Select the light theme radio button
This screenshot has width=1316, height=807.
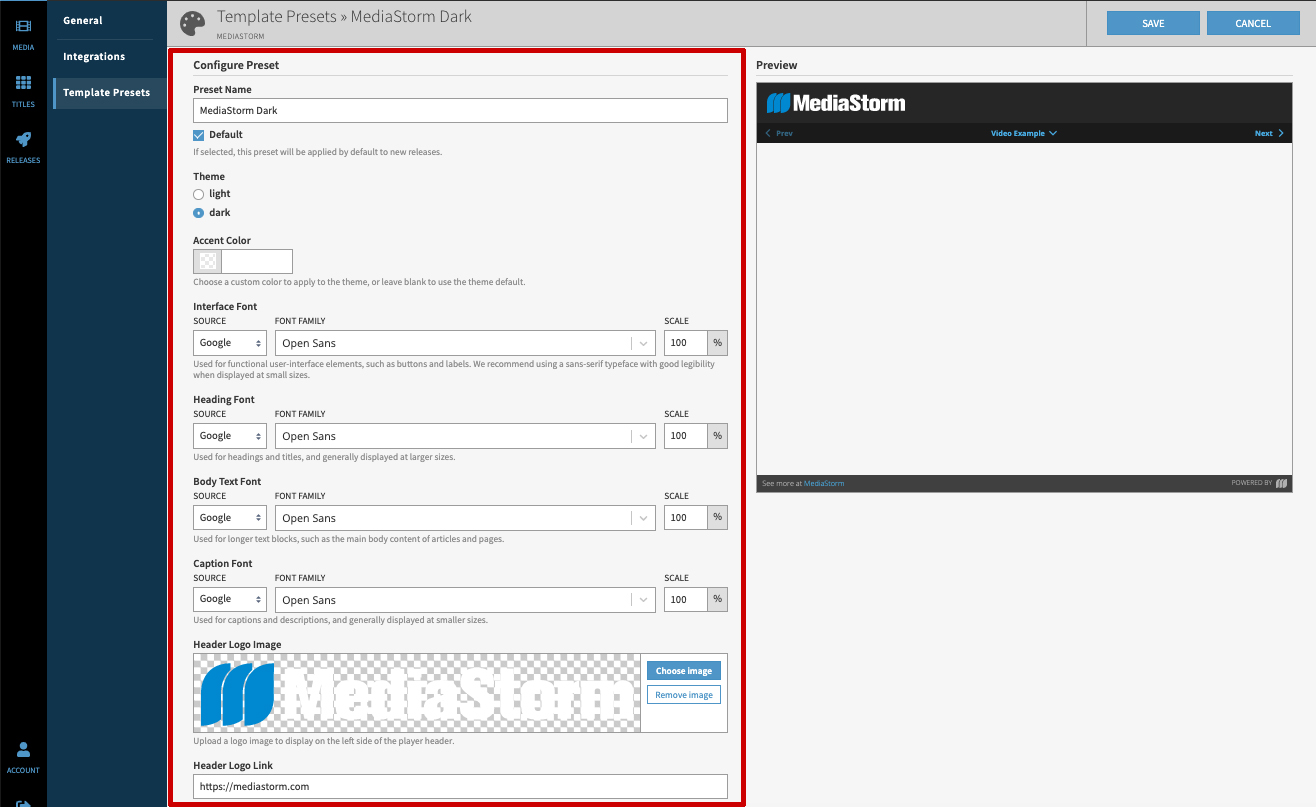[198, 194]
